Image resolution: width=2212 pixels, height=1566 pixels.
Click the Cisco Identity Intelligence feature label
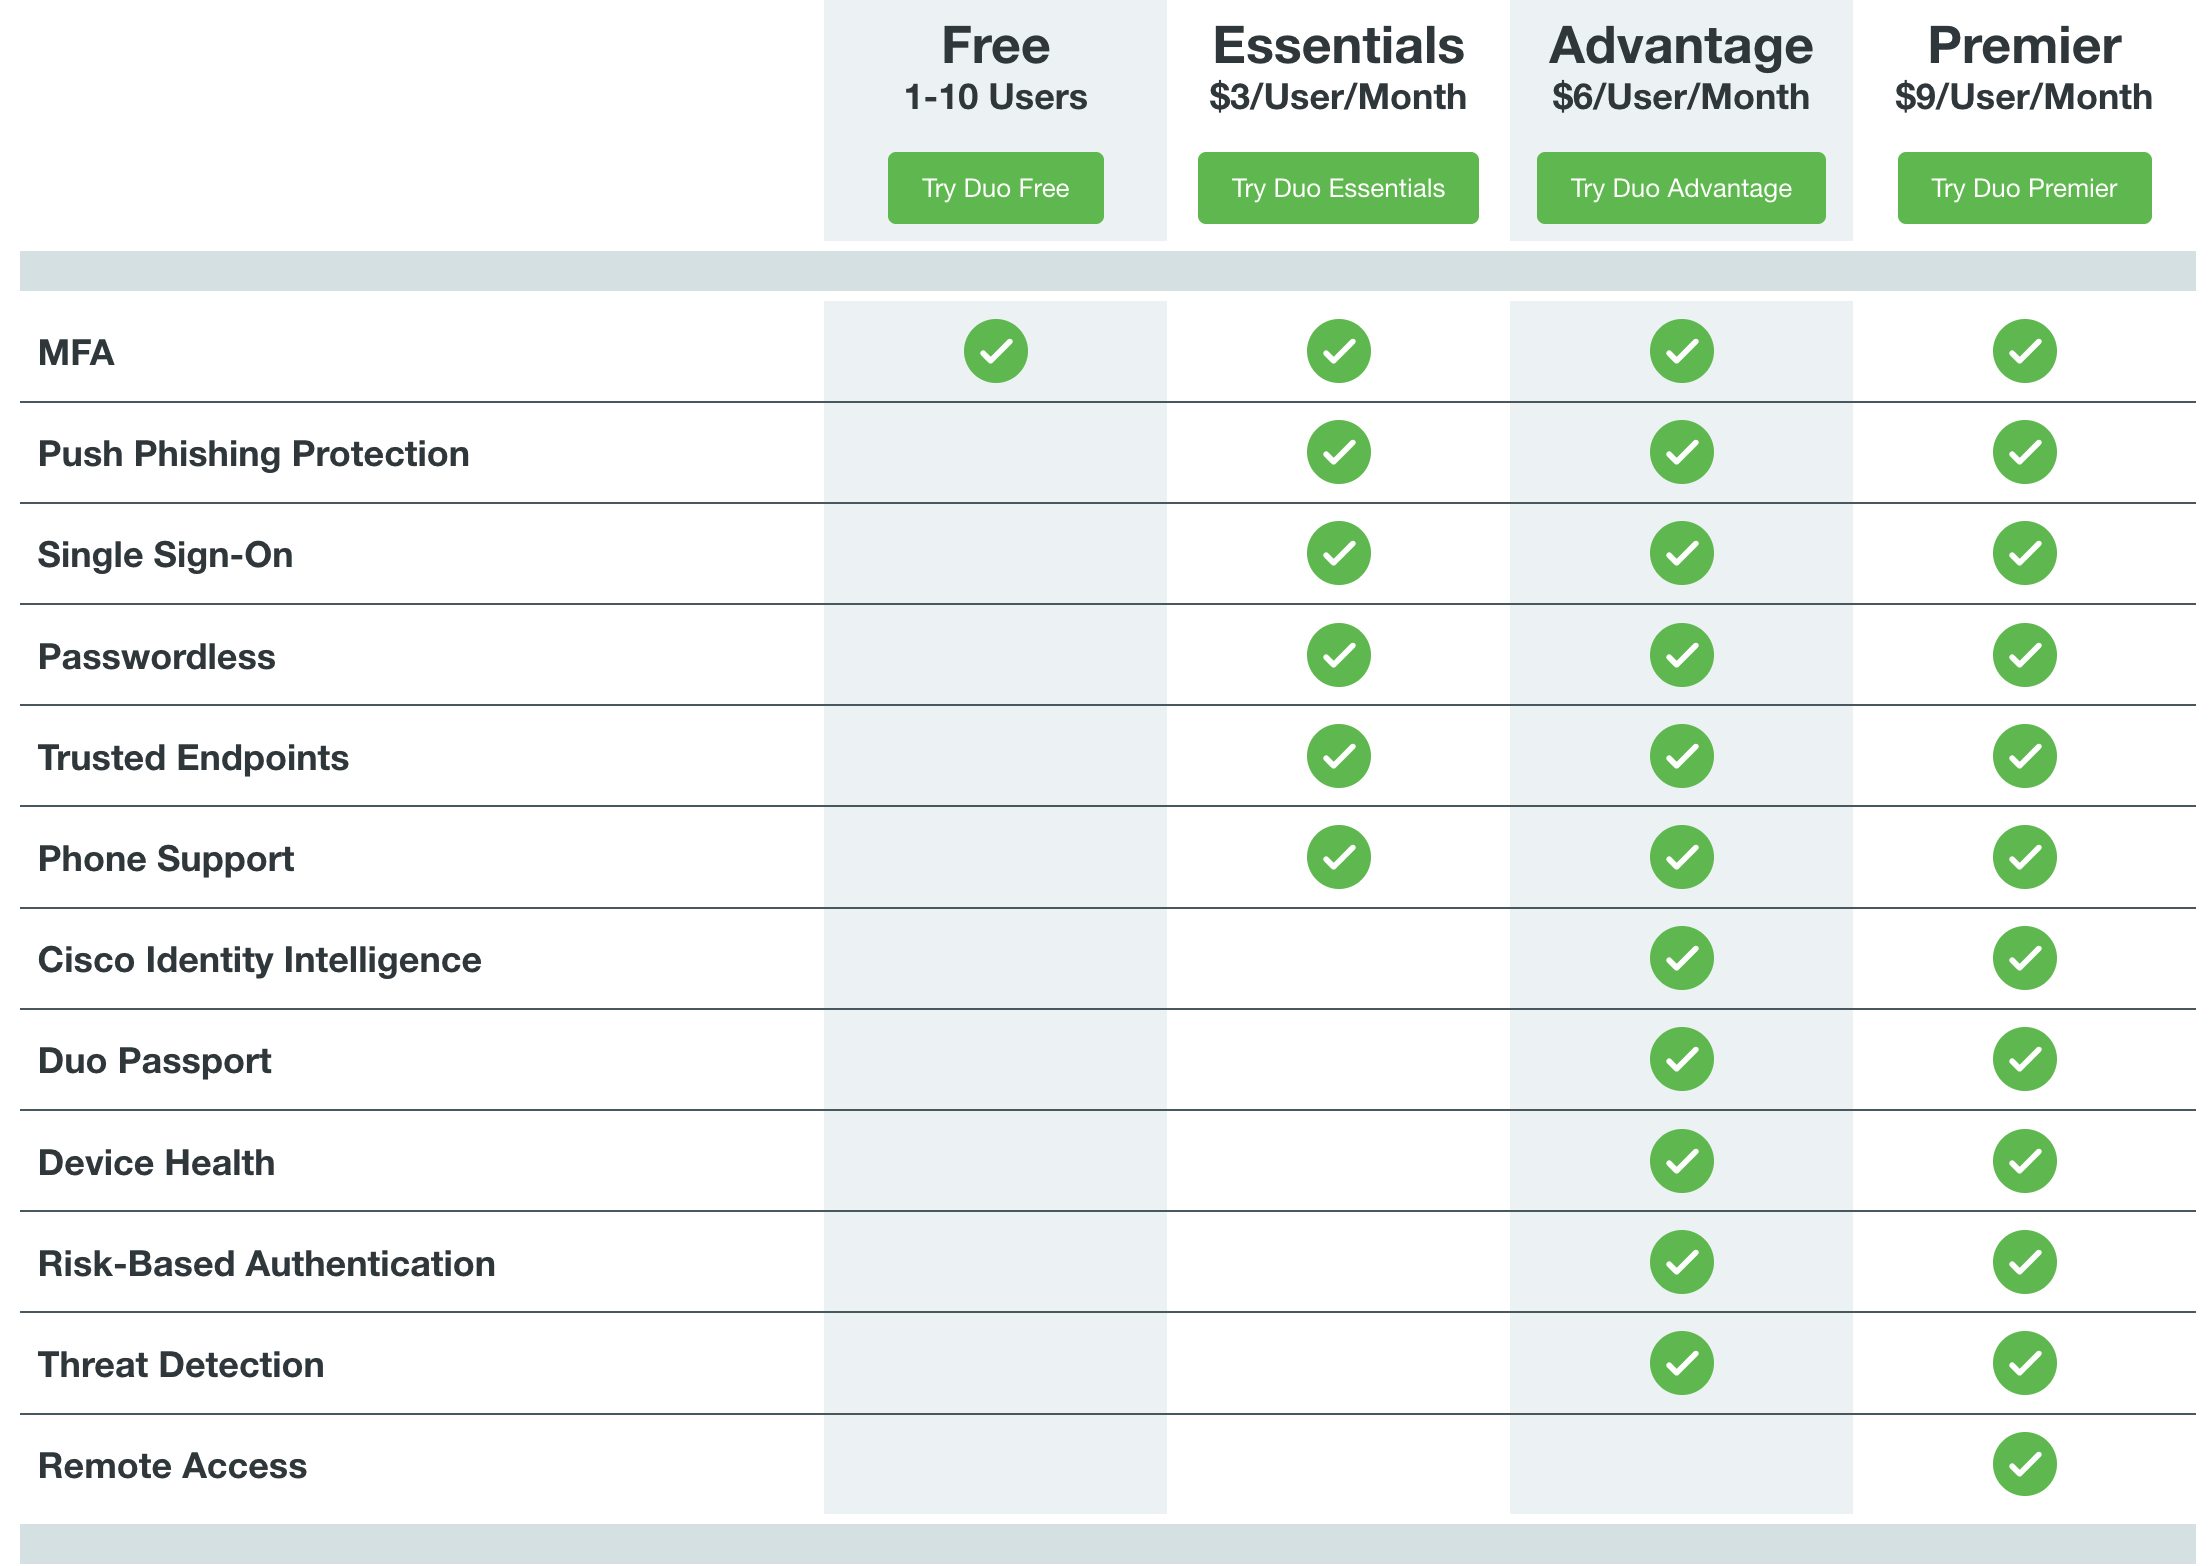pyautogui.click(x=260, y=960)
